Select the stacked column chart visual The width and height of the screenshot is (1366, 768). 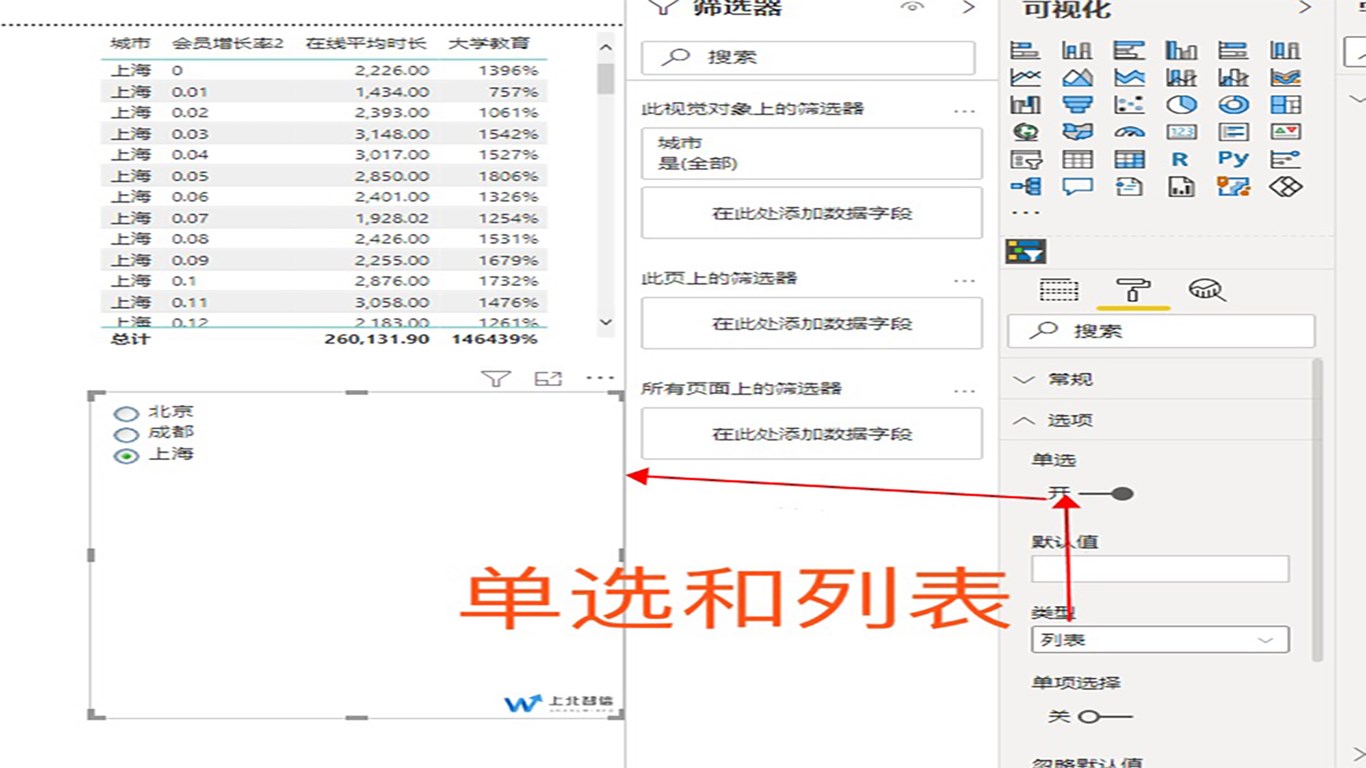1077,50
